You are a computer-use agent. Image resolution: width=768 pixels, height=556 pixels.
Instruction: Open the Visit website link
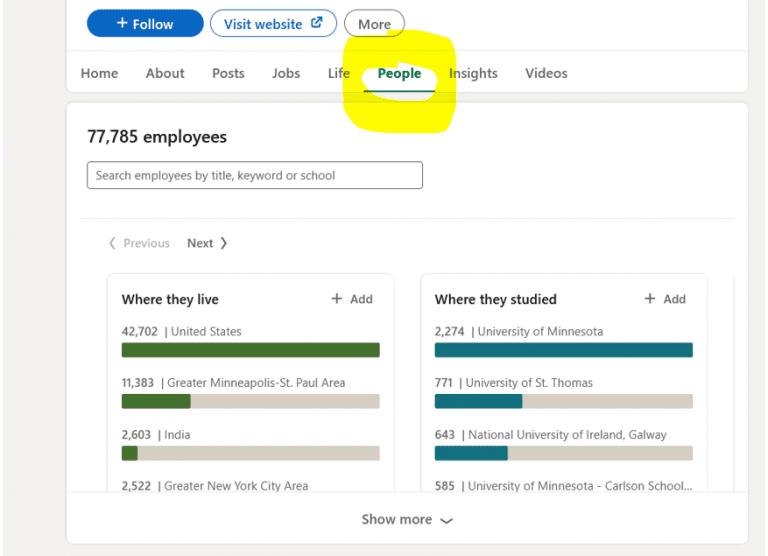273,24
